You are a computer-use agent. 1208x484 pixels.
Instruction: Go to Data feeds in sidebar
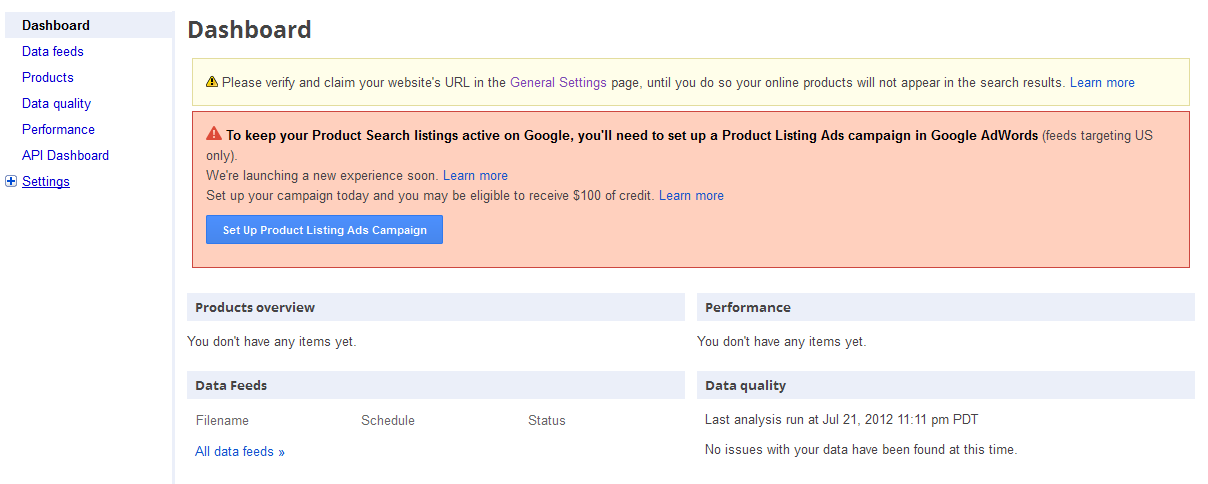(x=52, y=51)
